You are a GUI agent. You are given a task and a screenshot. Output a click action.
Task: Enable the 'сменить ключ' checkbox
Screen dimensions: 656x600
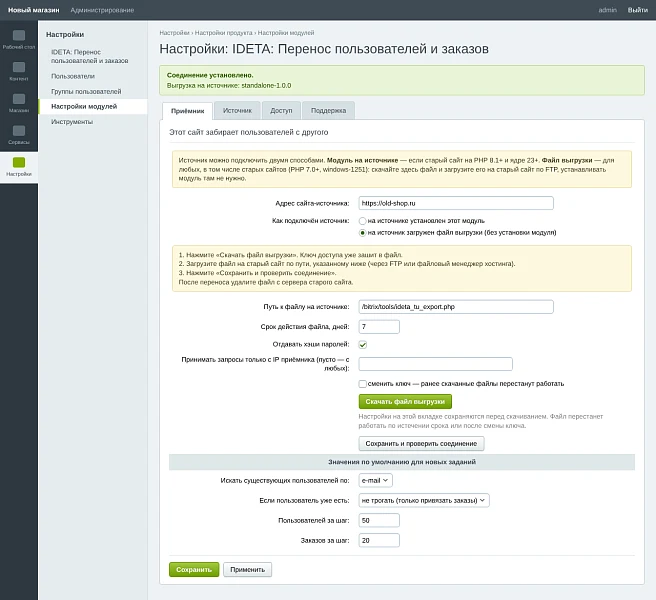tap(363, 384)
